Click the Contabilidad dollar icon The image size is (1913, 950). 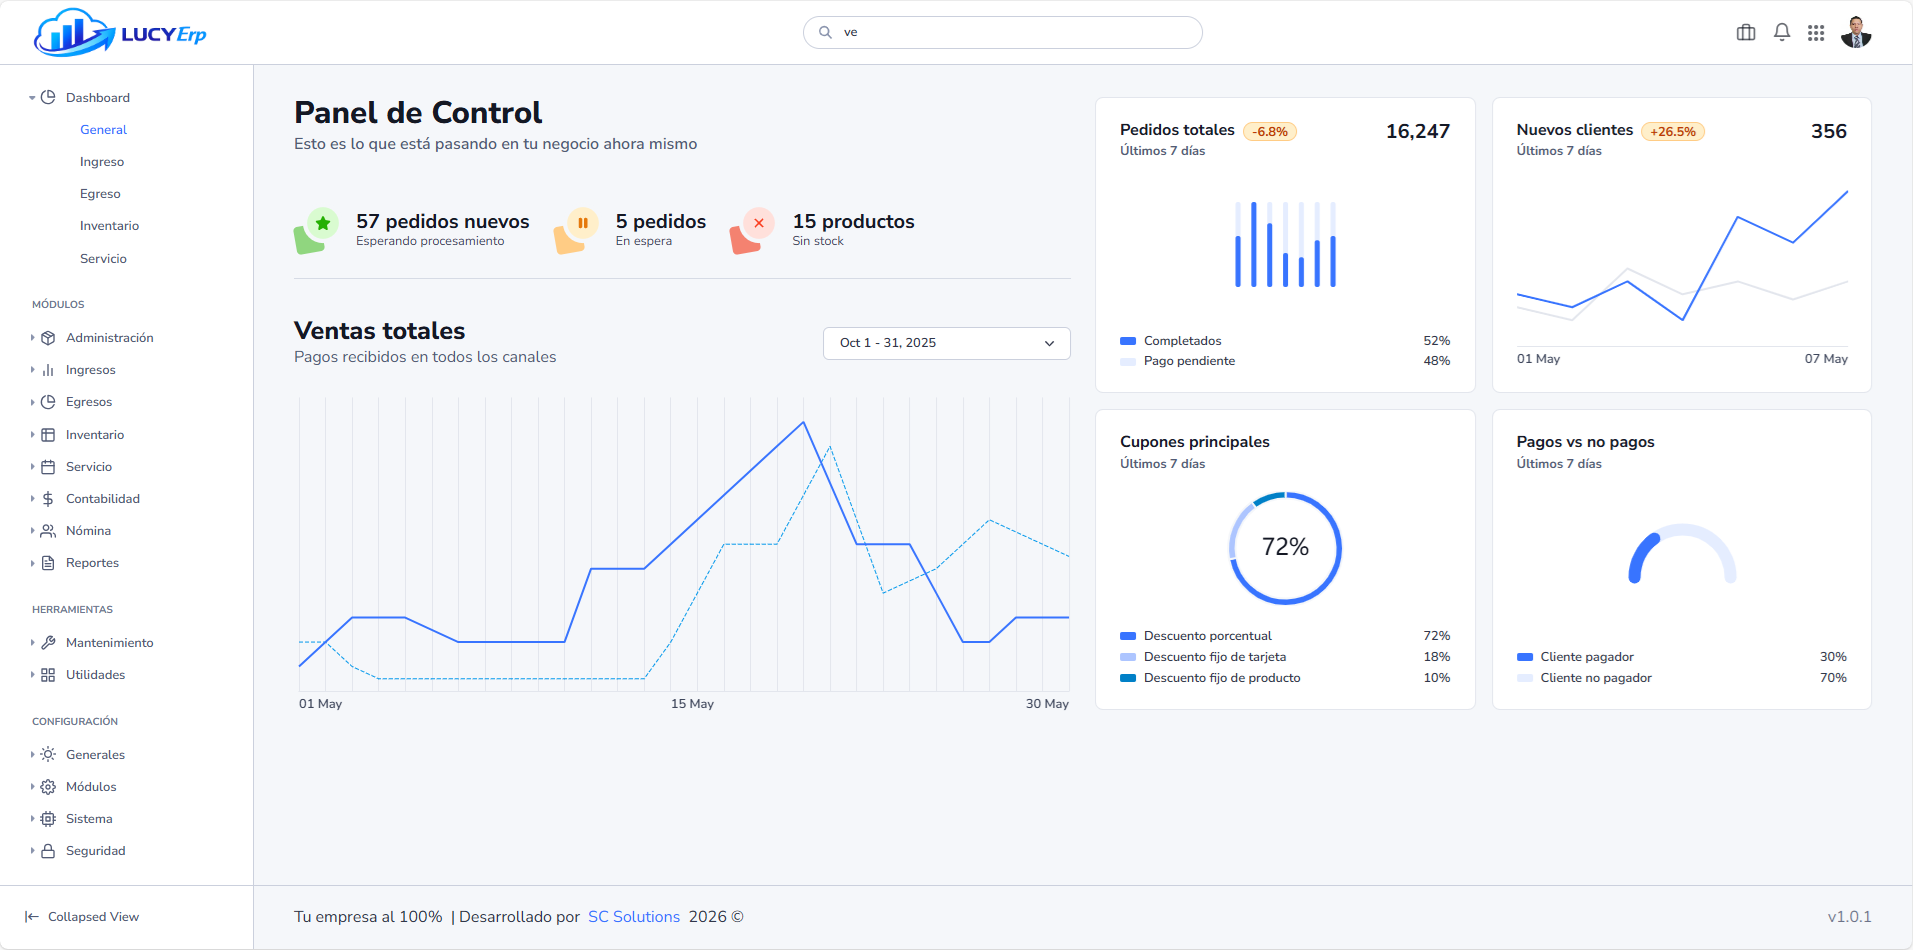click(48, 499)
